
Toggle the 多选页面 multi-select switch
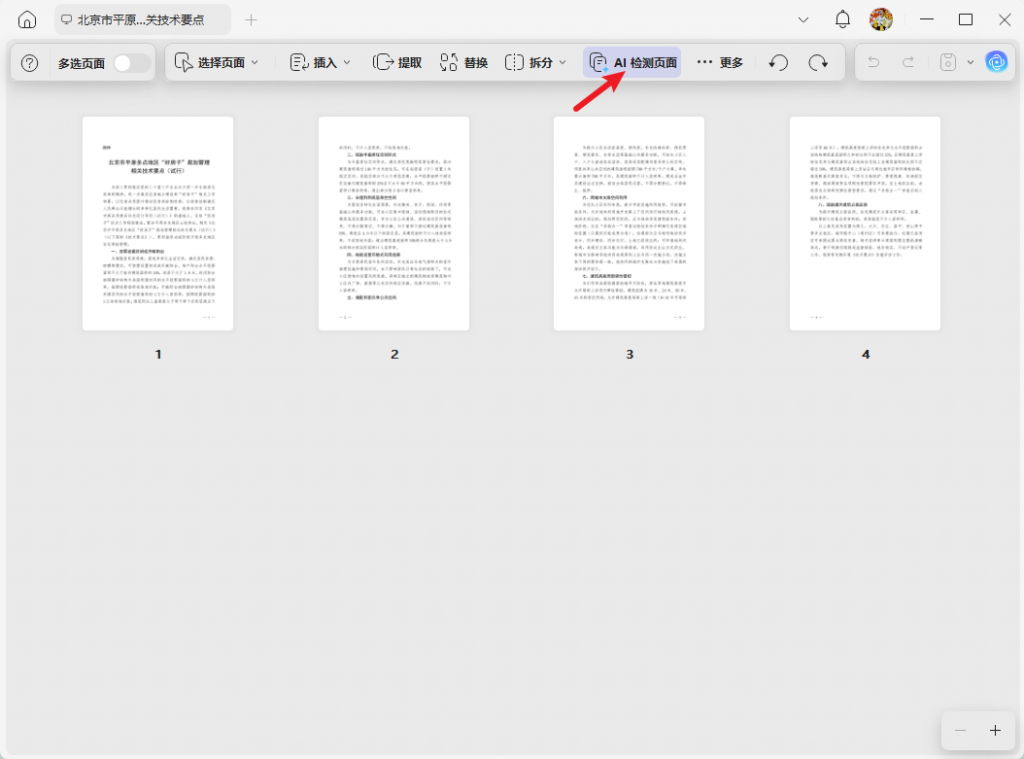131,63
